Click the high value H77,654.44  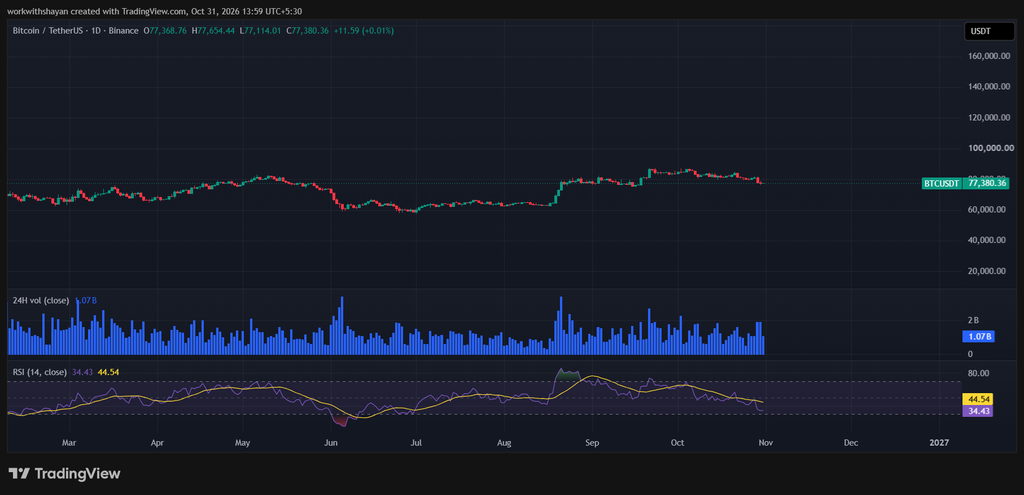click(x=214, y=31)
